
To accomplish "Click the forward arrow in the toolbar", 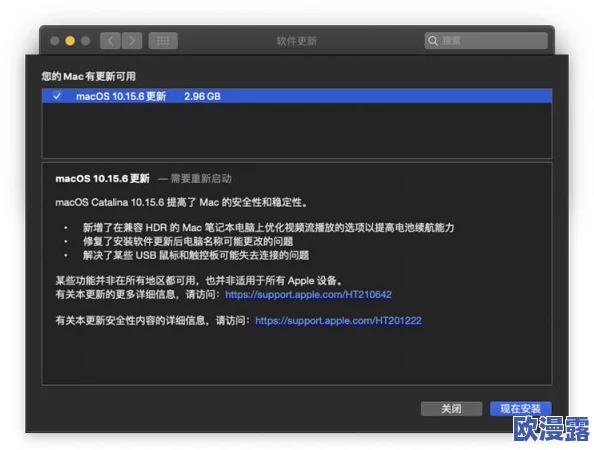I will pos(132,41).
